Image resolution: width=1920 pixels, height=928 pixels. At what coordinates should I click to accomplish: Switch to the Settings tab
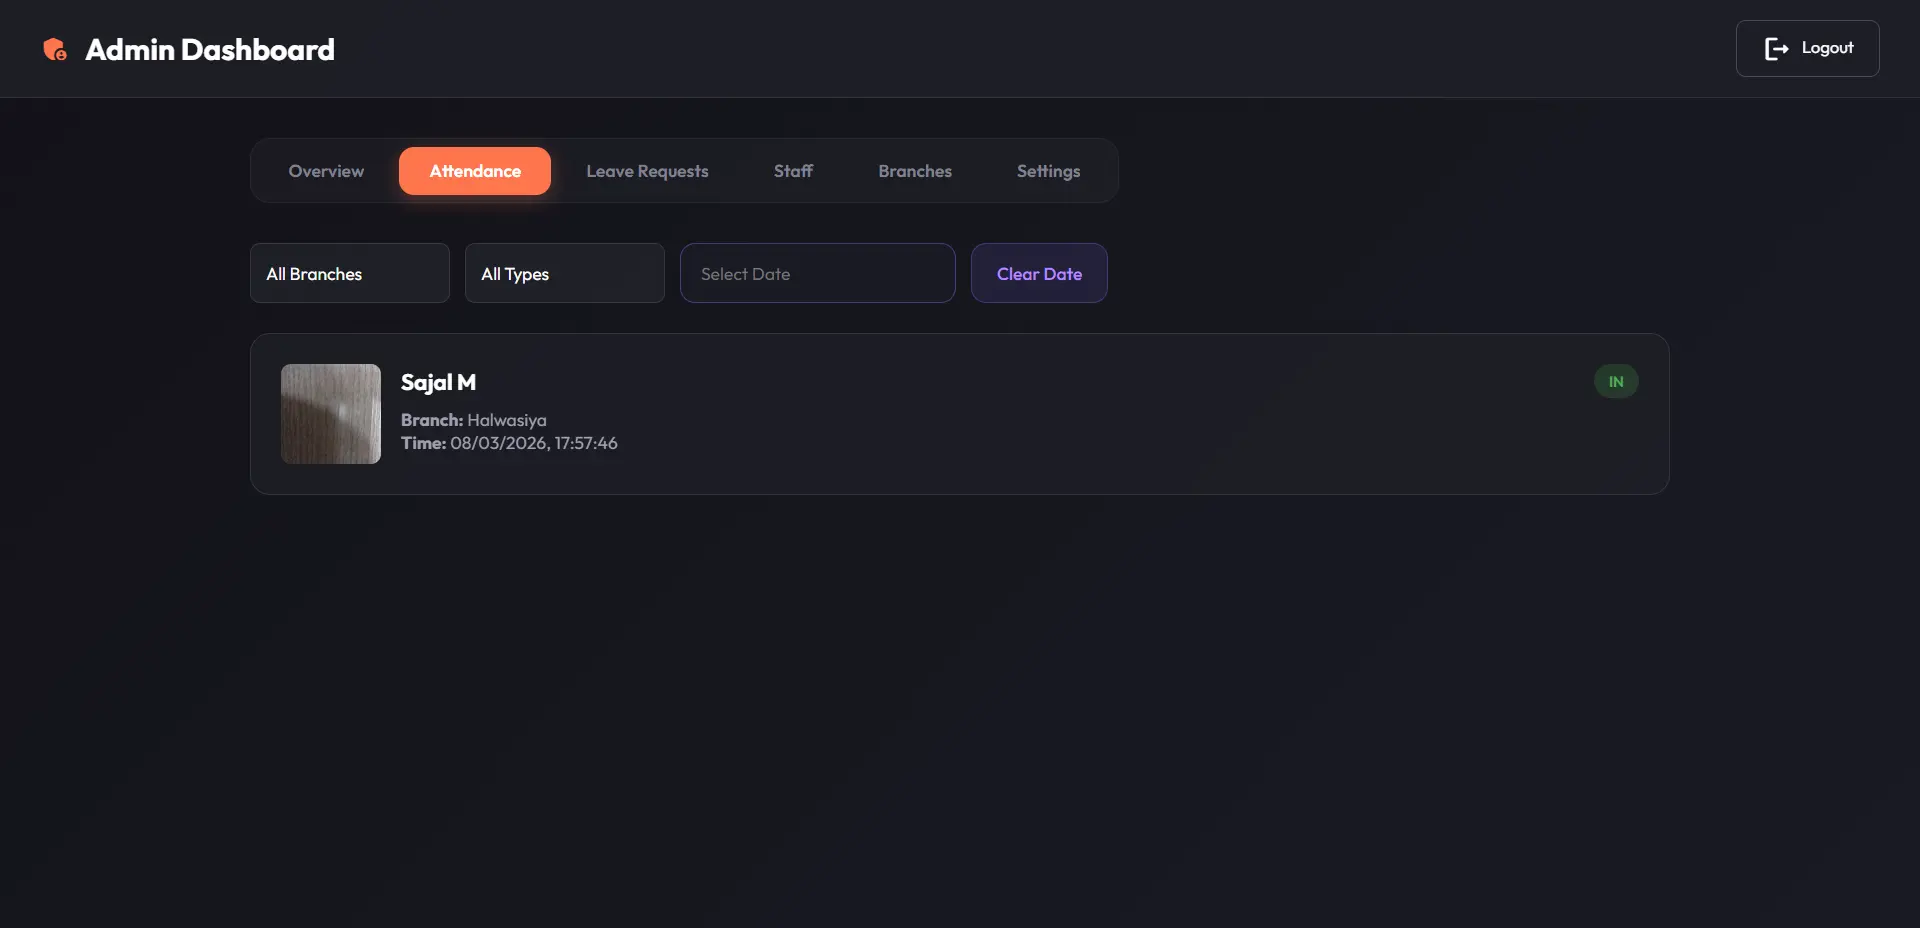point(1048,171)
